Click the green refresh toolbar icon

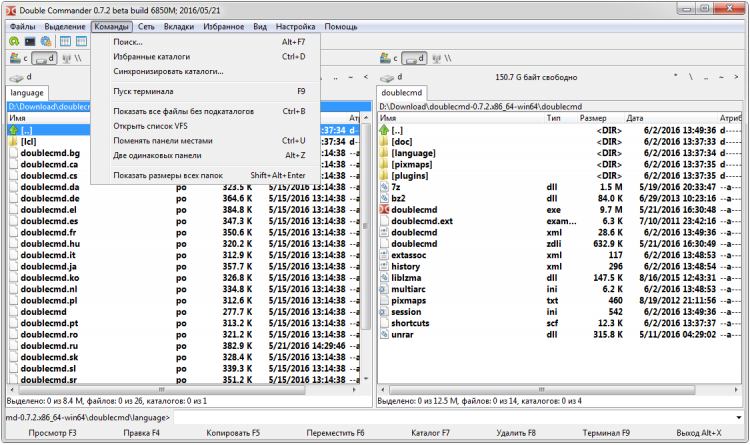[14, 42]
